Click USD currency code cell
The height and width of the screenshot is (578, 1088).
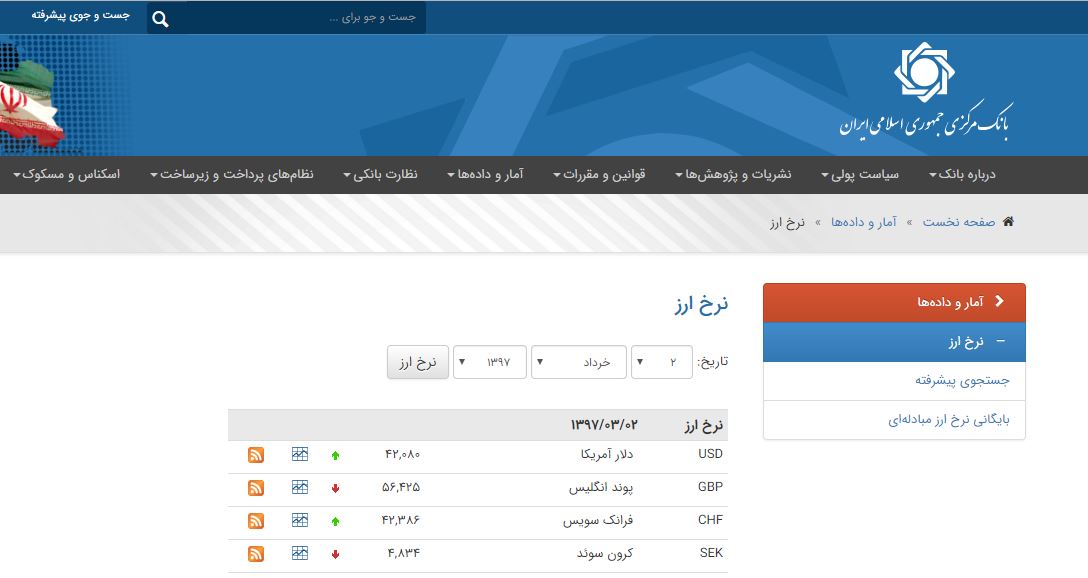click(710, 454)
